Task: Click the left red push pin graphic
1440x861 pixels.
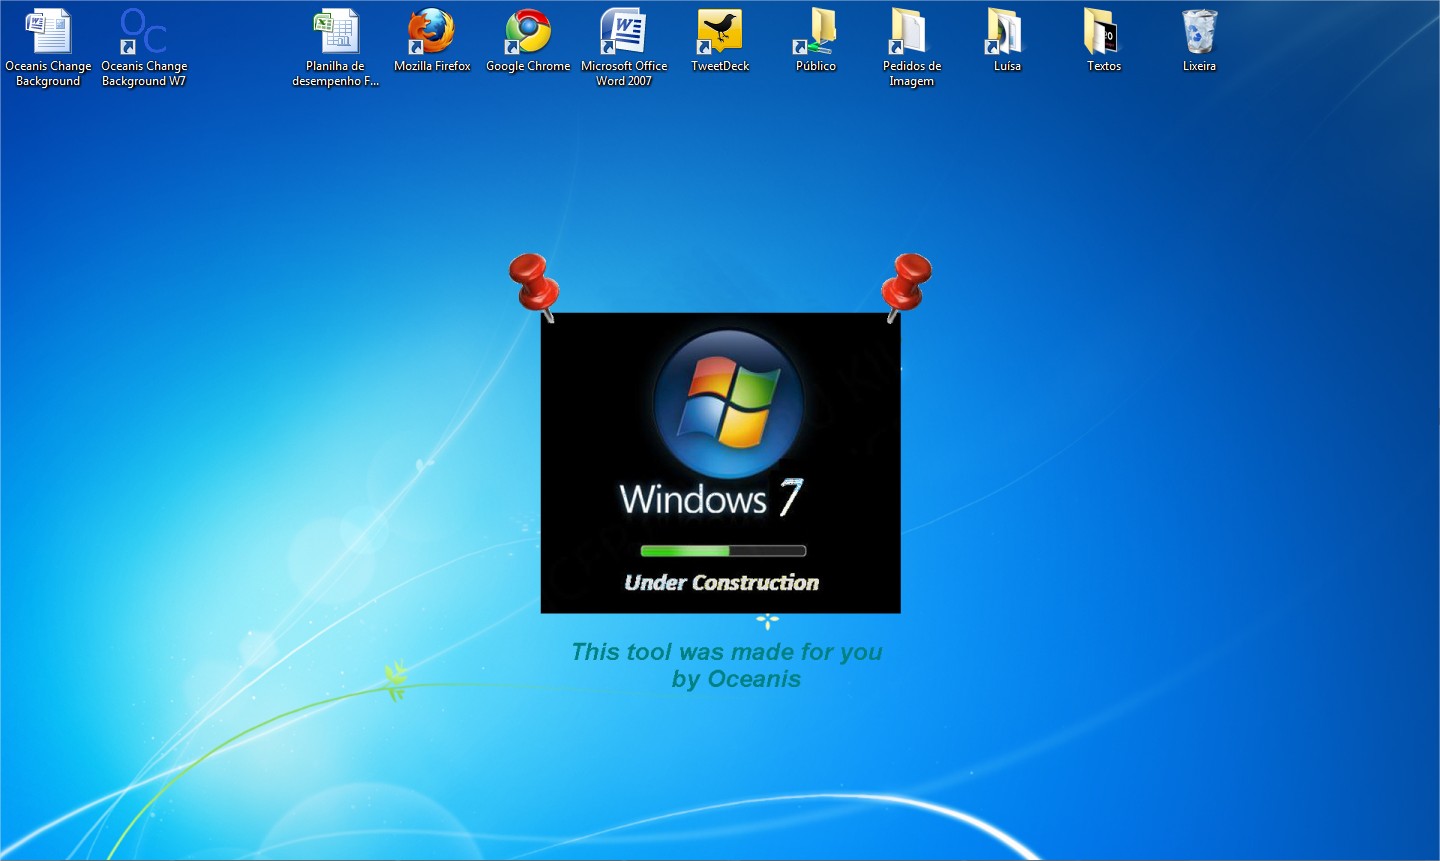Action: tap(533, 283)
